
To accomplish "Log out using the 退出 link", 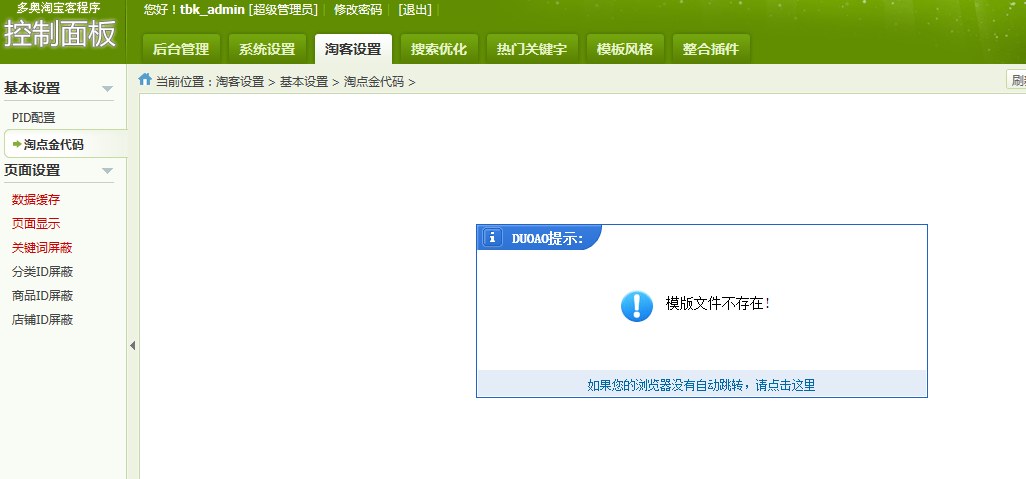I will [x=415, y=10].
